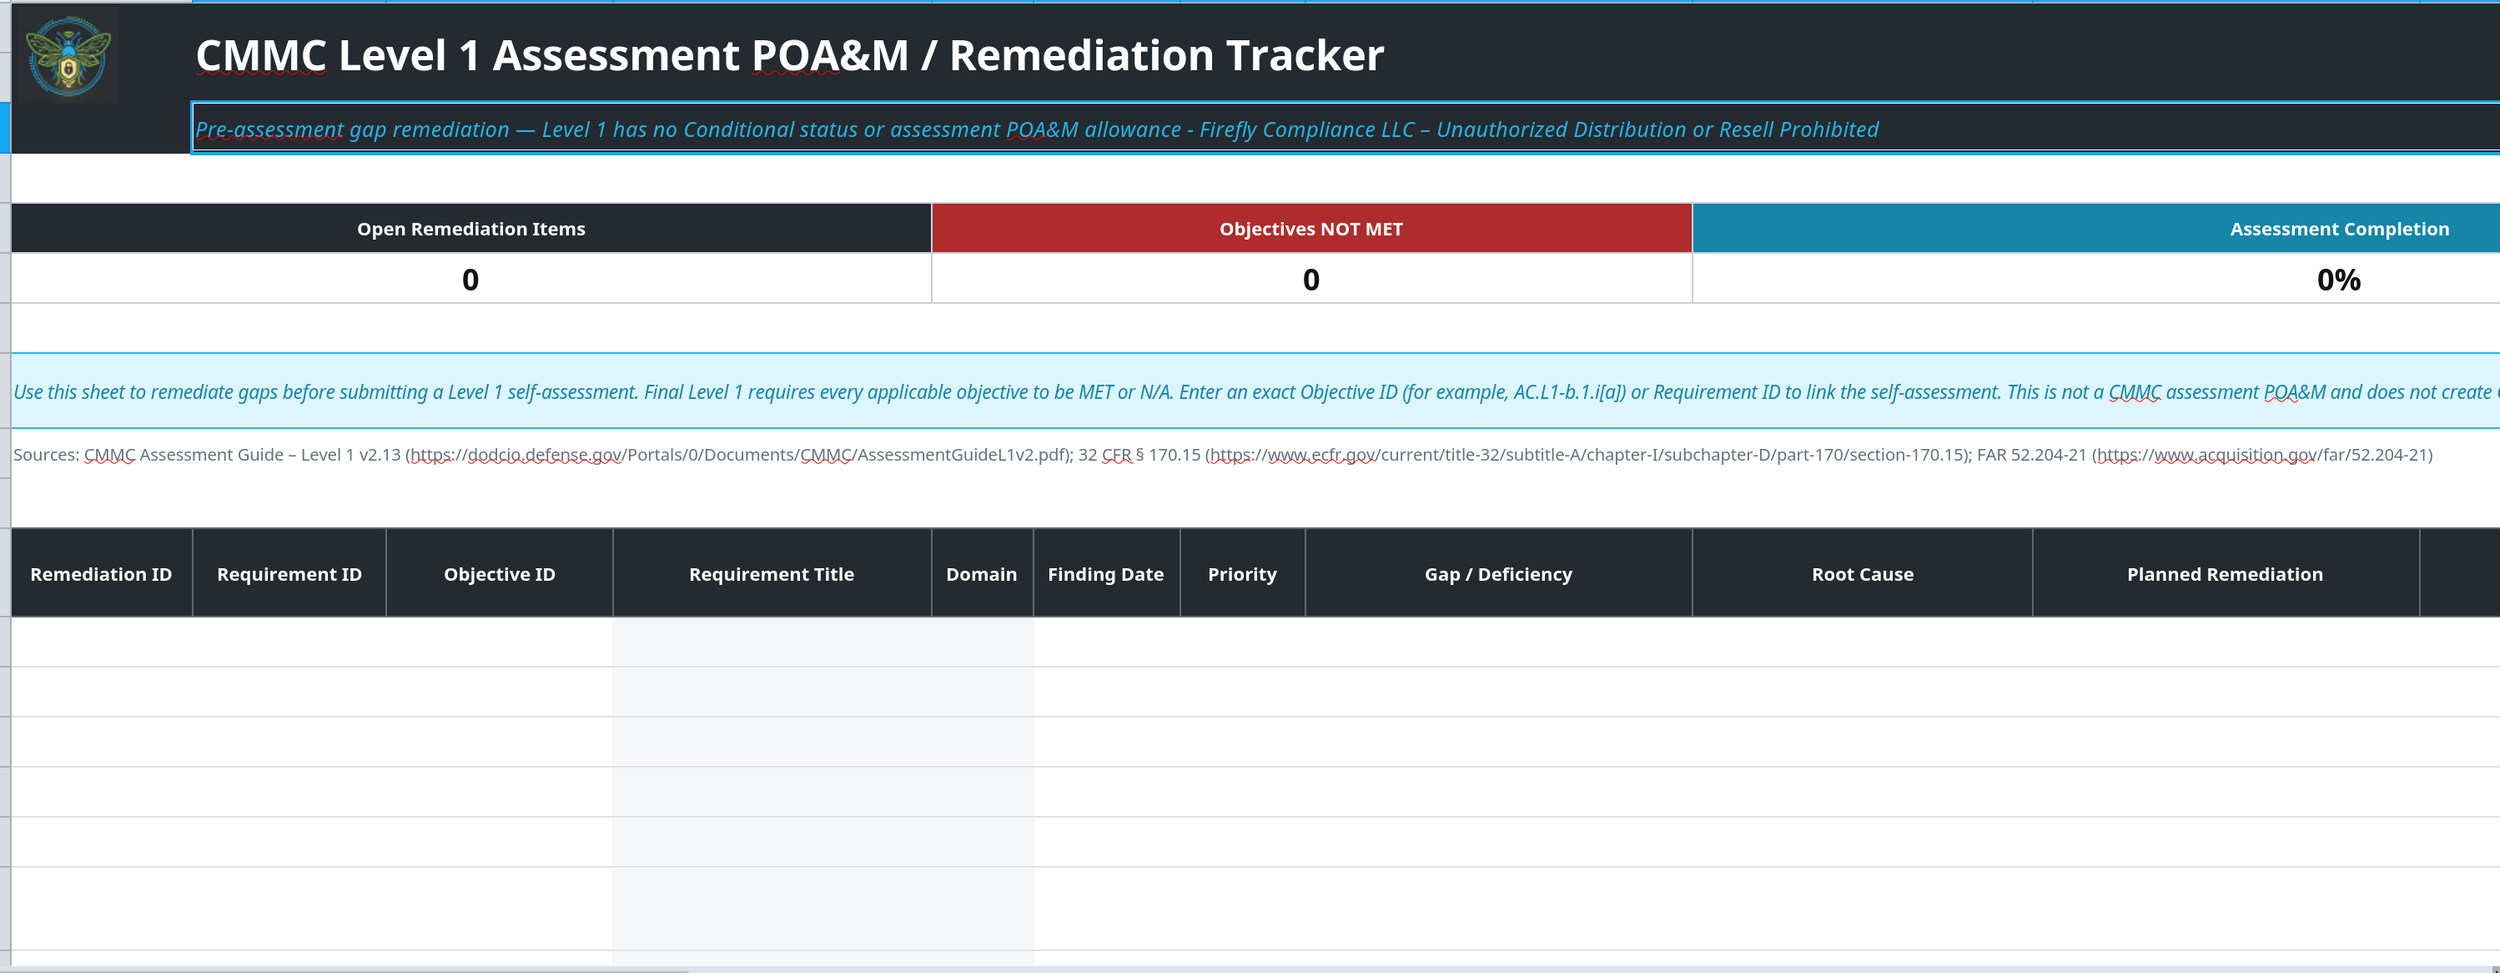Screen dimensions: 2500x973
Task: Select first empty cell under Priority
Action: (x=1242, y=642)
